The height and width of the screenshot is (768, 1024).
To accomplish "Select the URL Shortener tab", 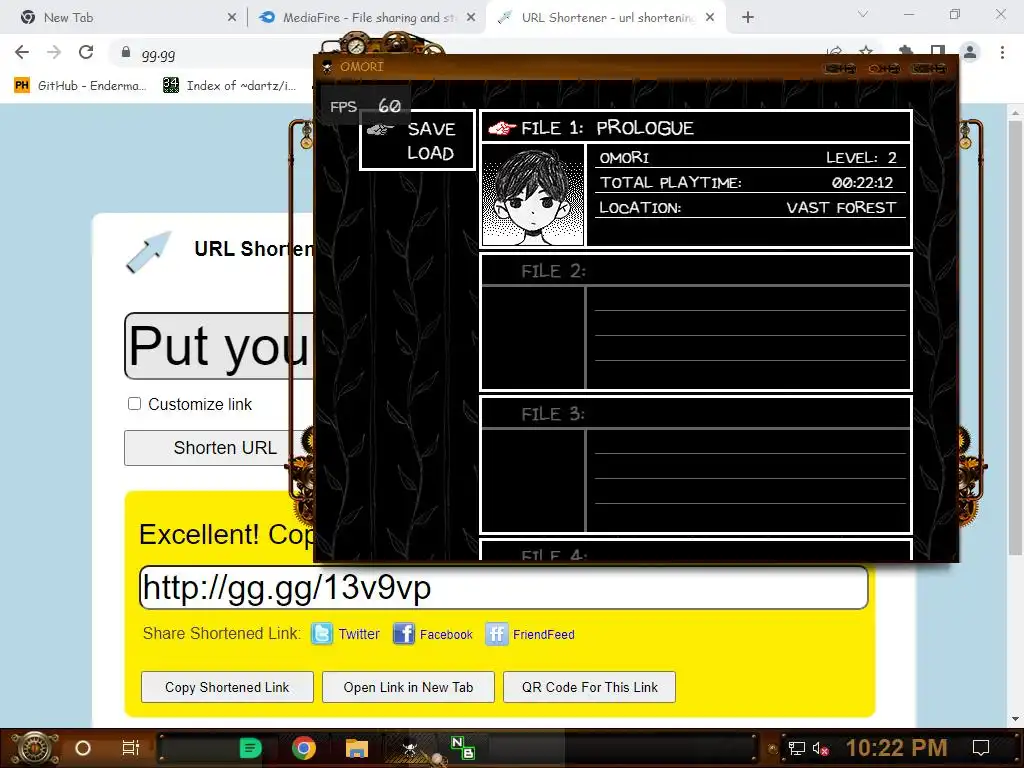I will 605,18.
